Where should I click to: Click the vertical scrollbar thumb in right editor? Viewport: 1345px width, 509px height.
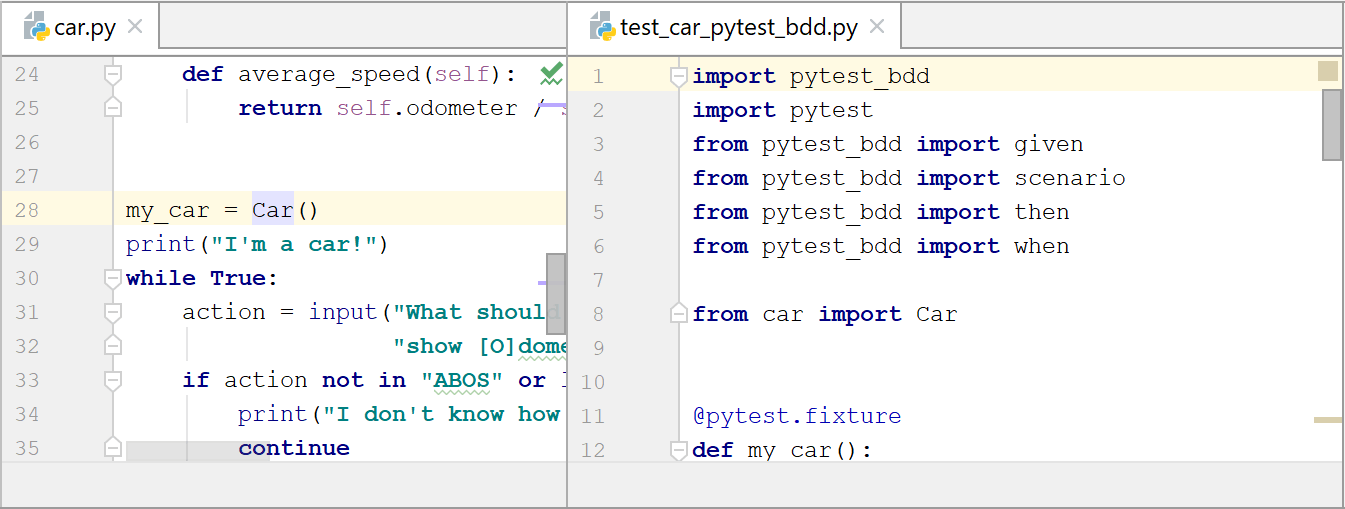click(1332, 124)
